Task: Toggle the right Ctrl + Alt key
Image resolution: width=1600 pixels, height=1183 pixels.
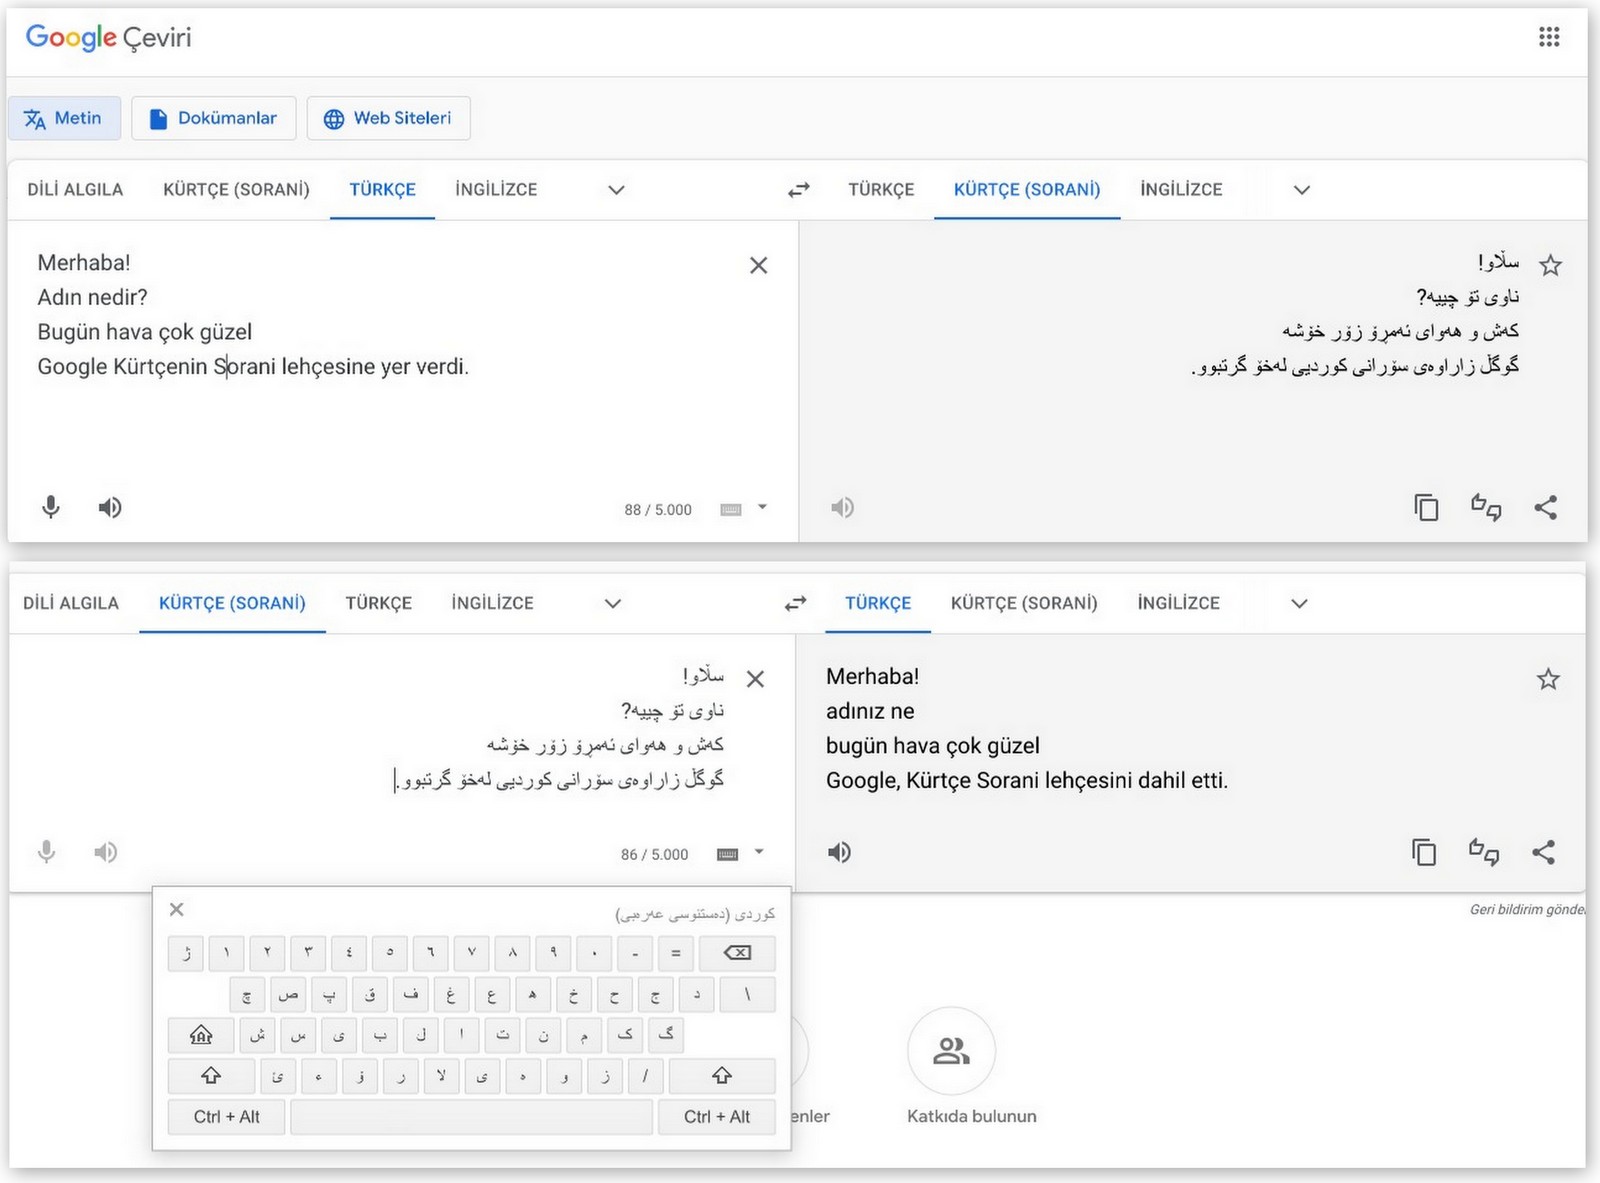Action: point(717,1117)
